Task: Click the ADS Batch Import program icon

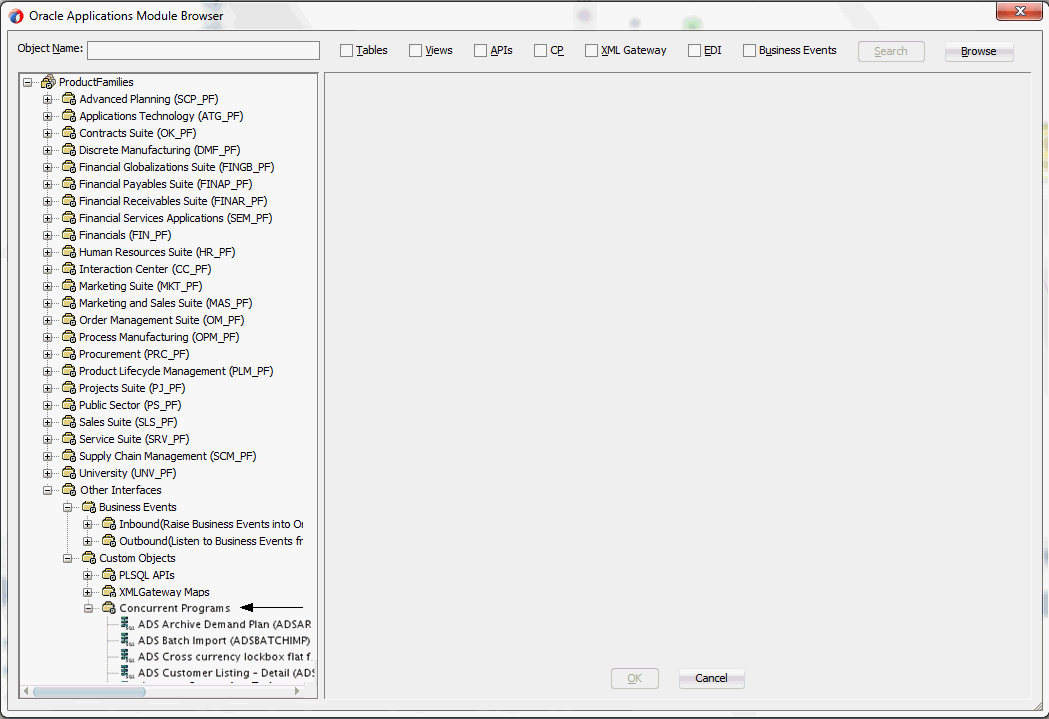Action: [128, 640]
